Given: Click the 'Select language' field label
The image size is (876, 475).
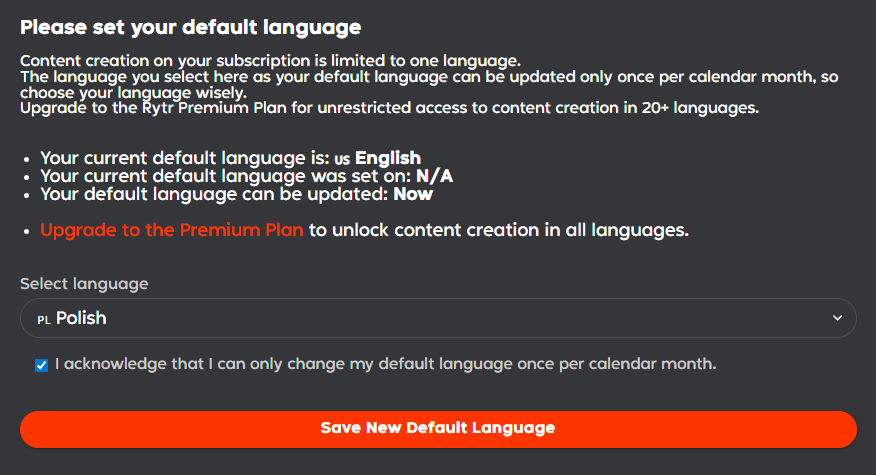Looking at the screenshot, I should [x=84, y=284].
